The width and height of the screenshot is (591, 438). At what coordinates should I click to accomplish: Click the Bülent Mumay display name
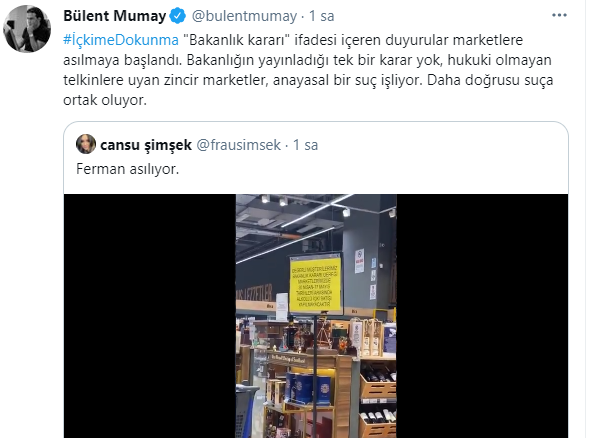pyautogui.click(x=115, y=16)
